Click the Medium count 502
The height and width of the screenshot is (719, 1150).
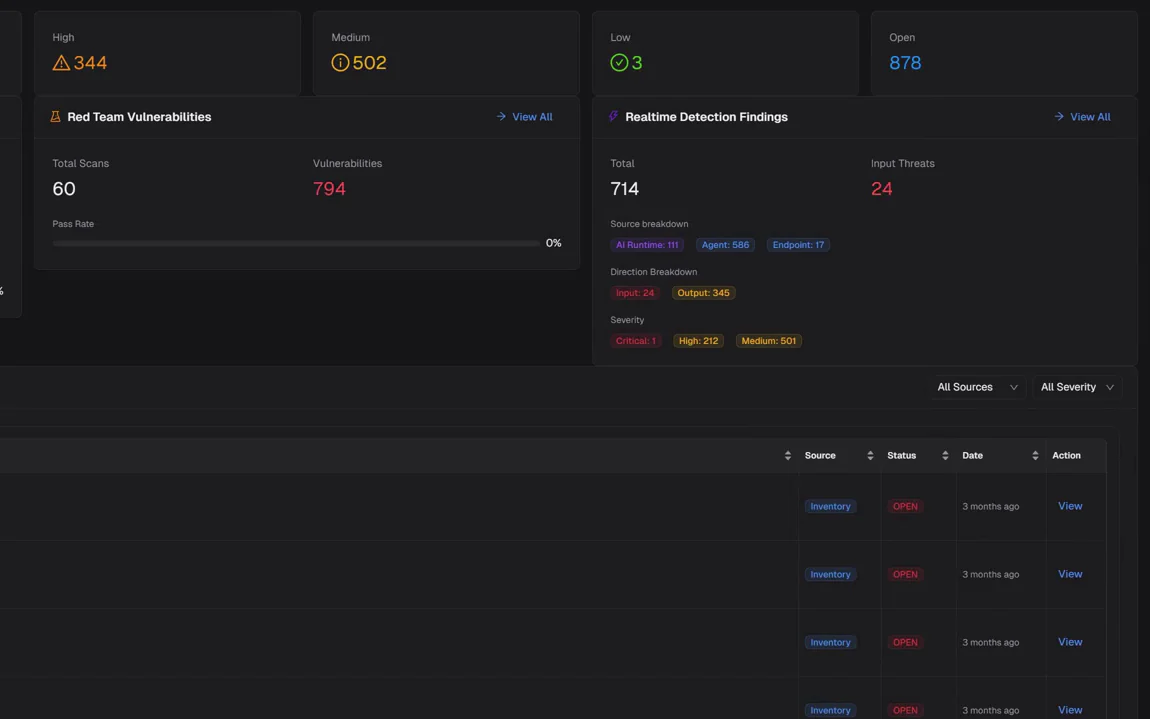369,63
